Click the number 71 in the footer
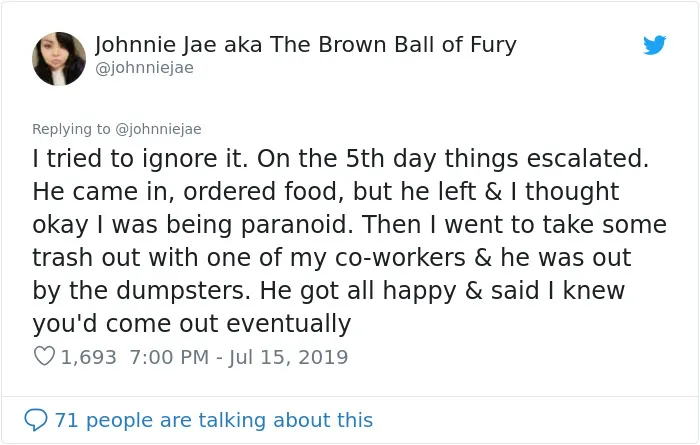 pos(67,420)
